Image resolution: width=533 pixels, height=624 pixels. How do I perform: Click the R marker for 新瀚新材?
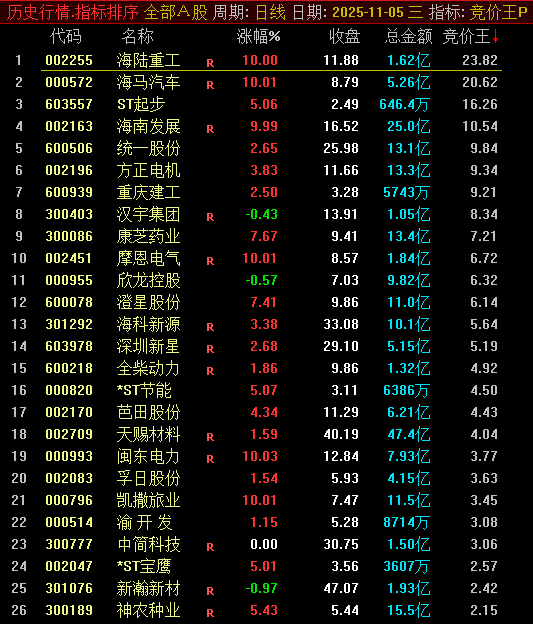tap(210, 591)
